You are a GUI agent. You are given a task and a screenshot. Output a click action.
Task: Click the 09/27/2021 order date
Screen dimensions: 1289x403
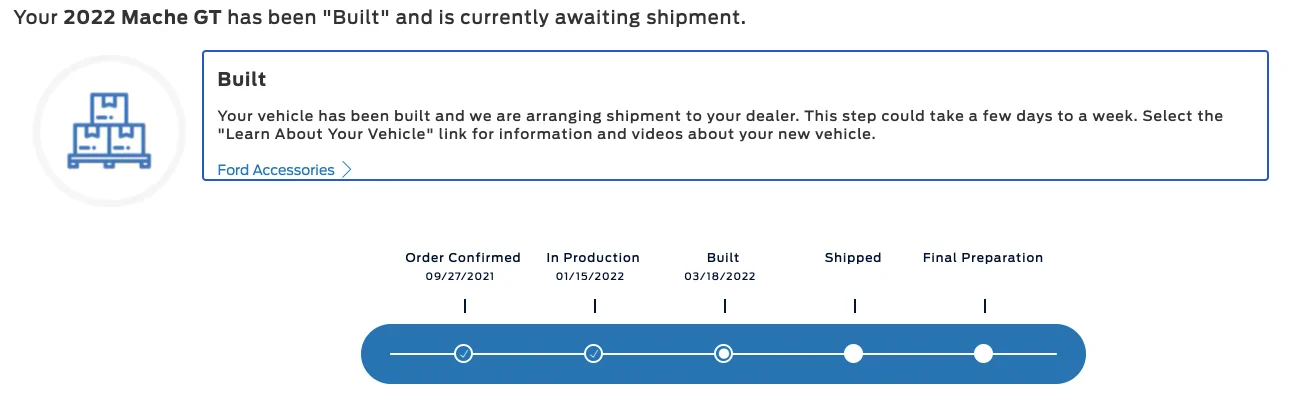[x=460, y=276]
